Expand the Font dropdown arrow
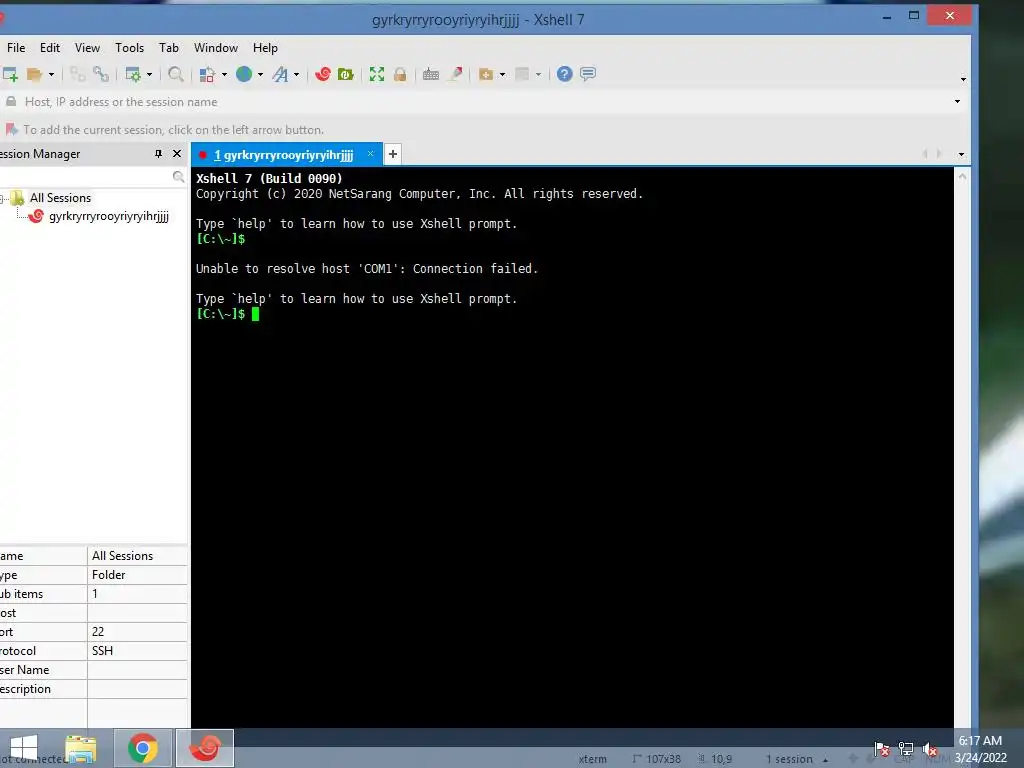The height and width of the screenshot is (768, 1024). (x=296, y=74)
